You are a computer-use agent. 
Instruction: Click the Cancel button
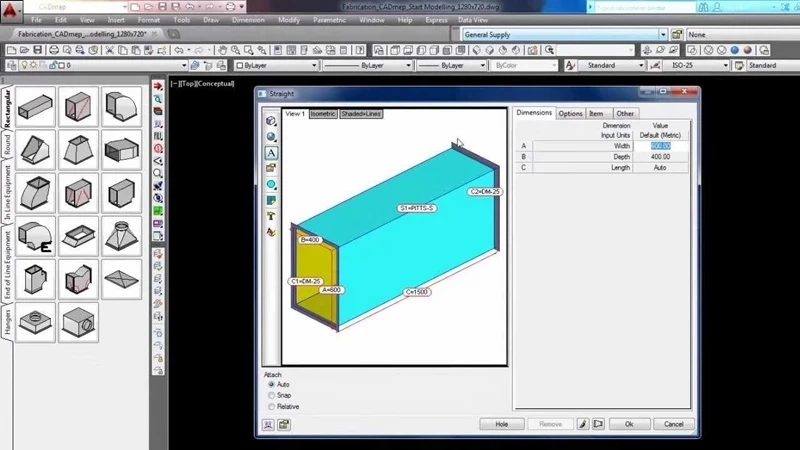click(673, 424)
